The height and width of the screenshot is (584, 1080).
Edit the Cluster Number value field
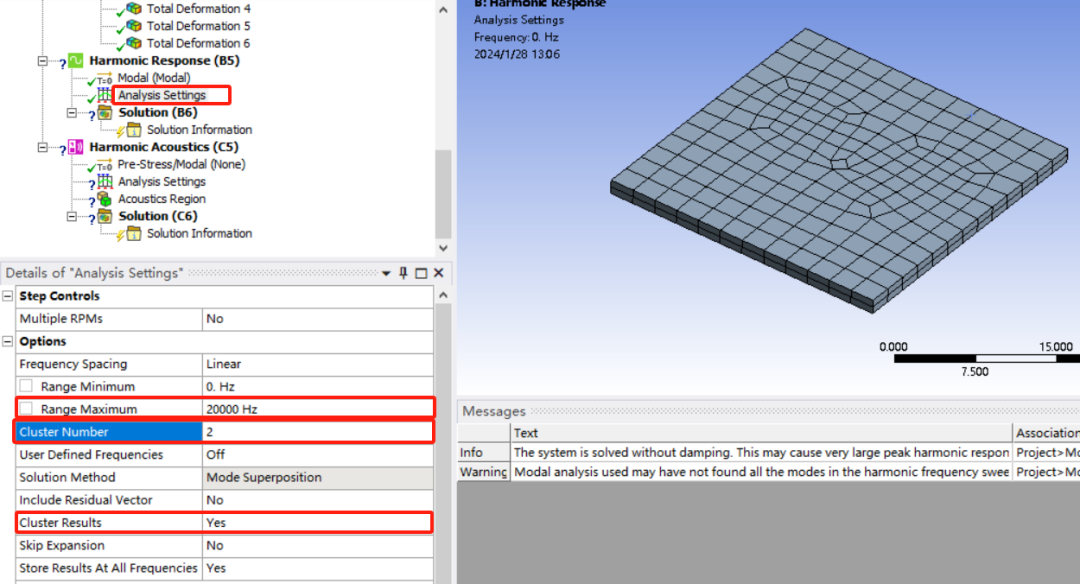click(318, 432)
